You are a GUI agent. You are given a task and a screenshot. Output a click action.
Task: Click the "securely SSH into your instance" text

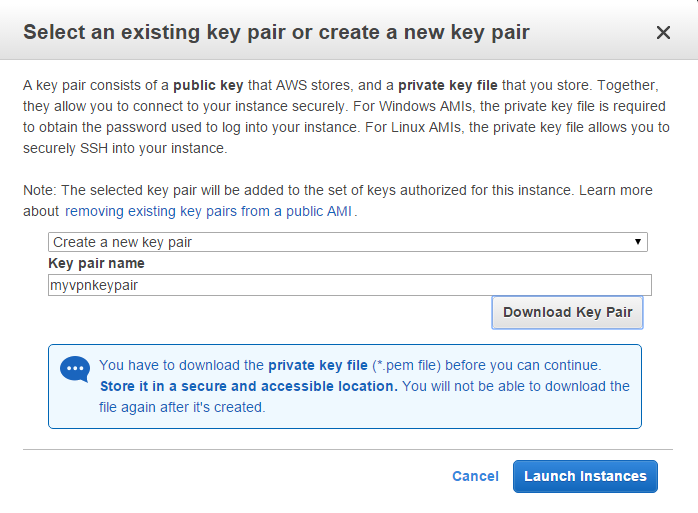125,148
